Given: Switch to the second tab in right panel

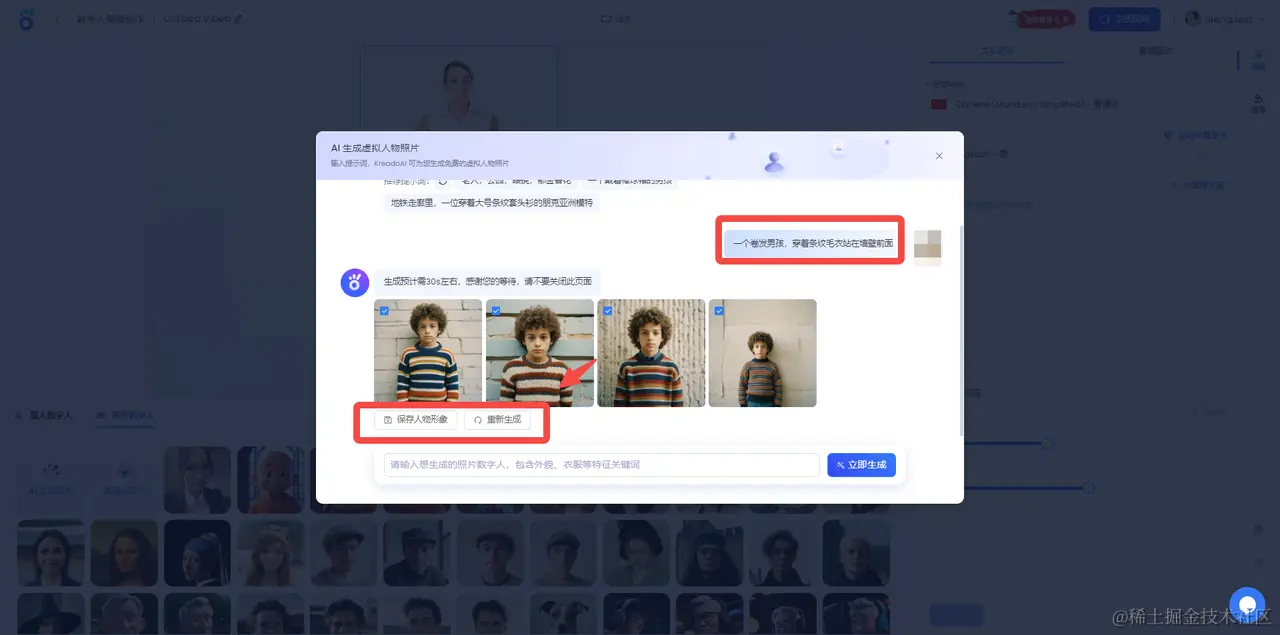Looking at the screenshot, I should click(x=1155, y=51).
